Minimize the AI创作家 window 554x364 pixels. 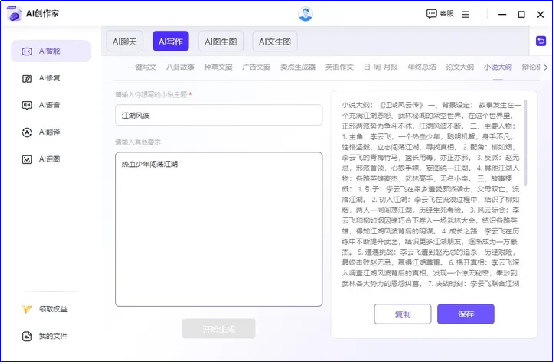click(502, 14)
